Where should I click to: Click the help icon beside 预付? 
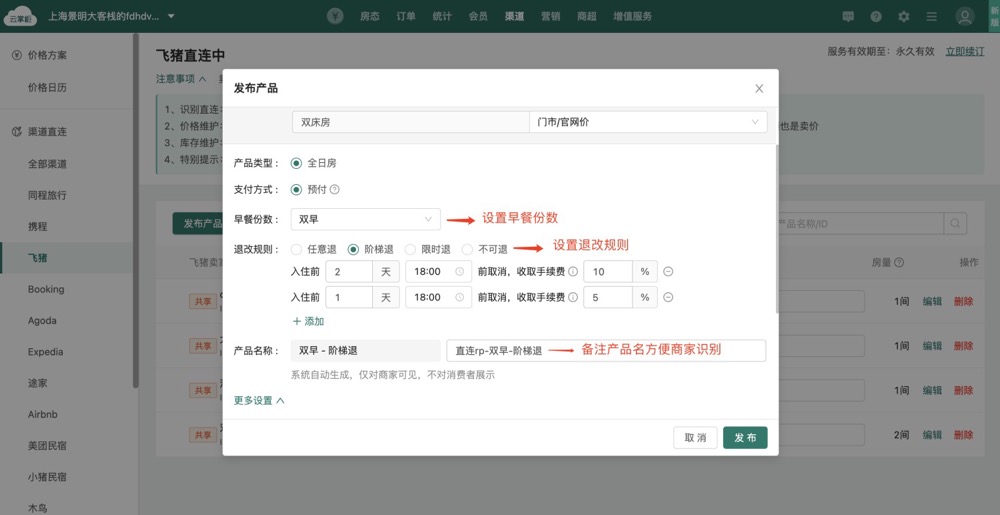coord(335,189)
